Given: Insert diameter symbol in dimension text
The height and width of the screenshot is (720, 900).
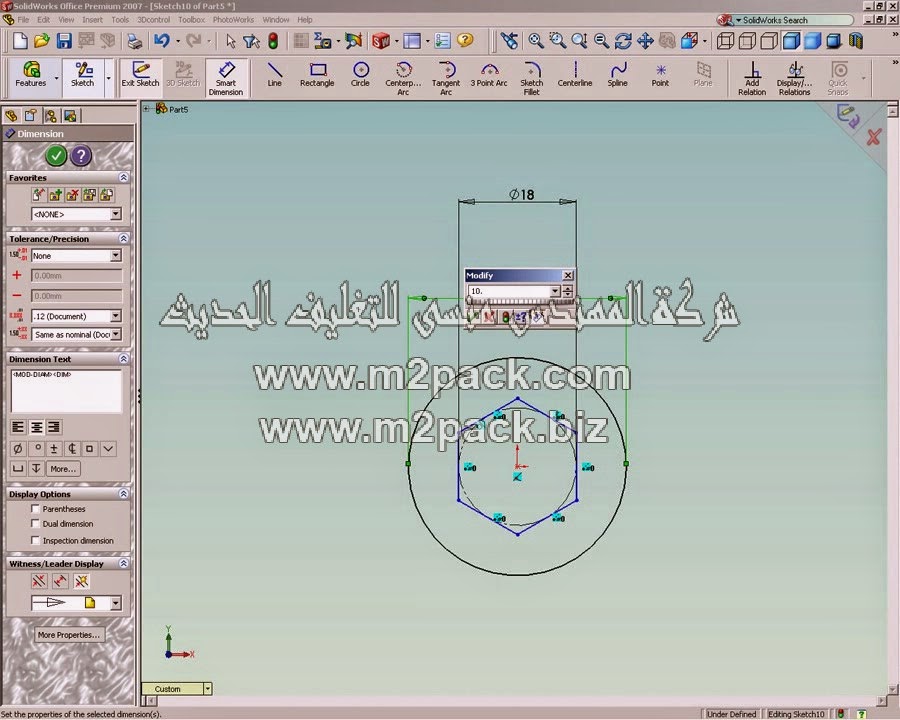Looking at the screenshot, I should tap(18, 448).
